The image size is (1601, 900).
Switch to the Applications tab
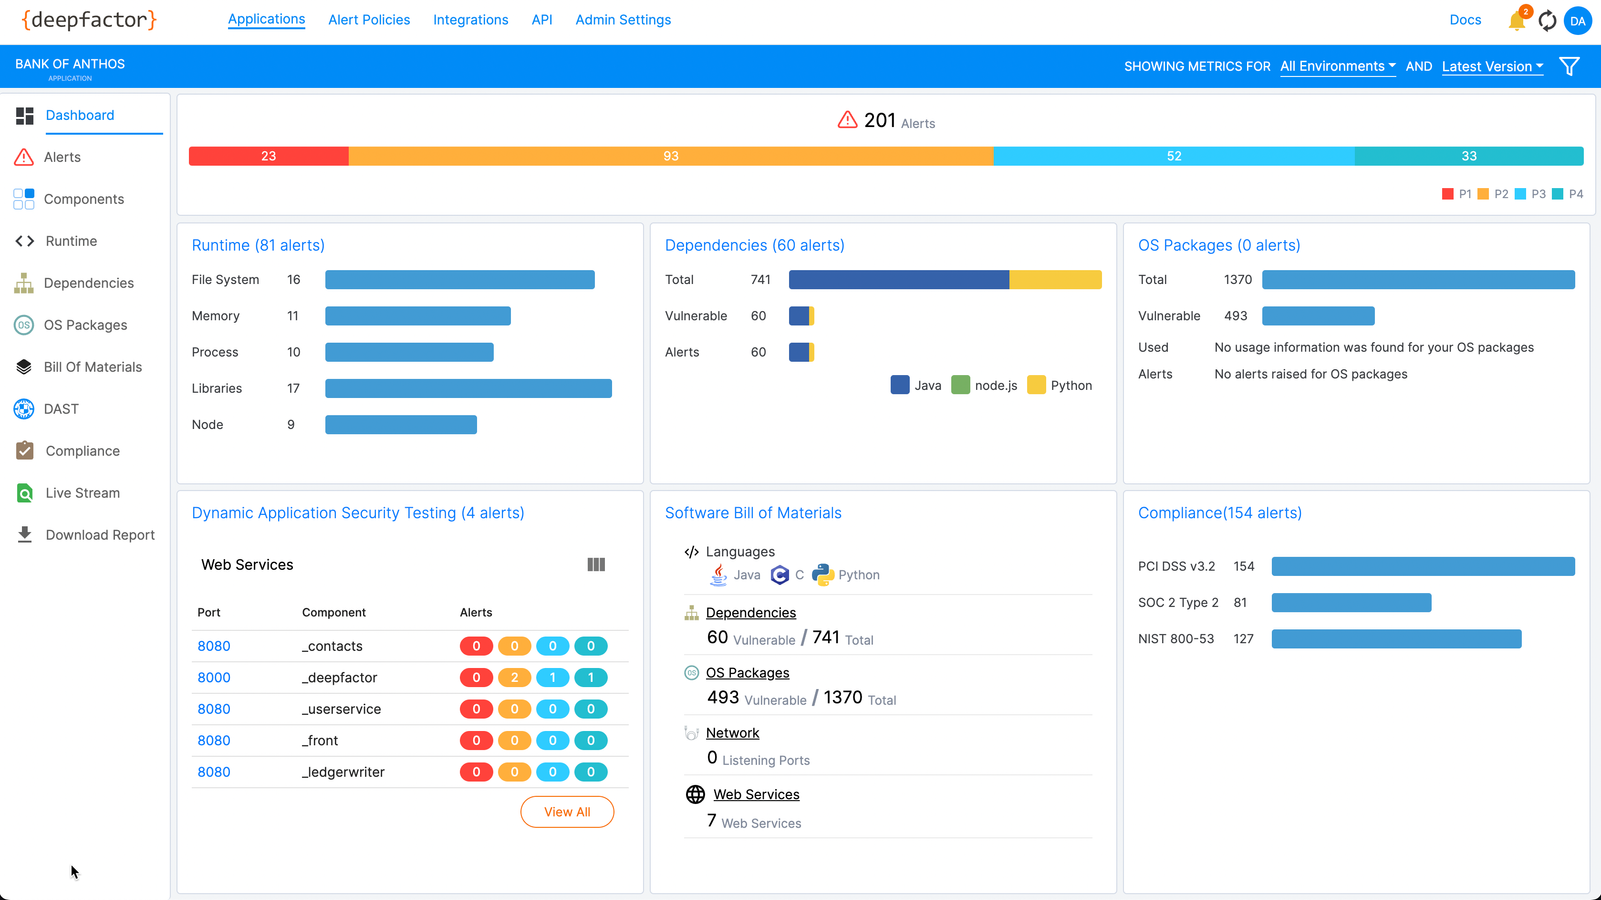pos(266,19)
